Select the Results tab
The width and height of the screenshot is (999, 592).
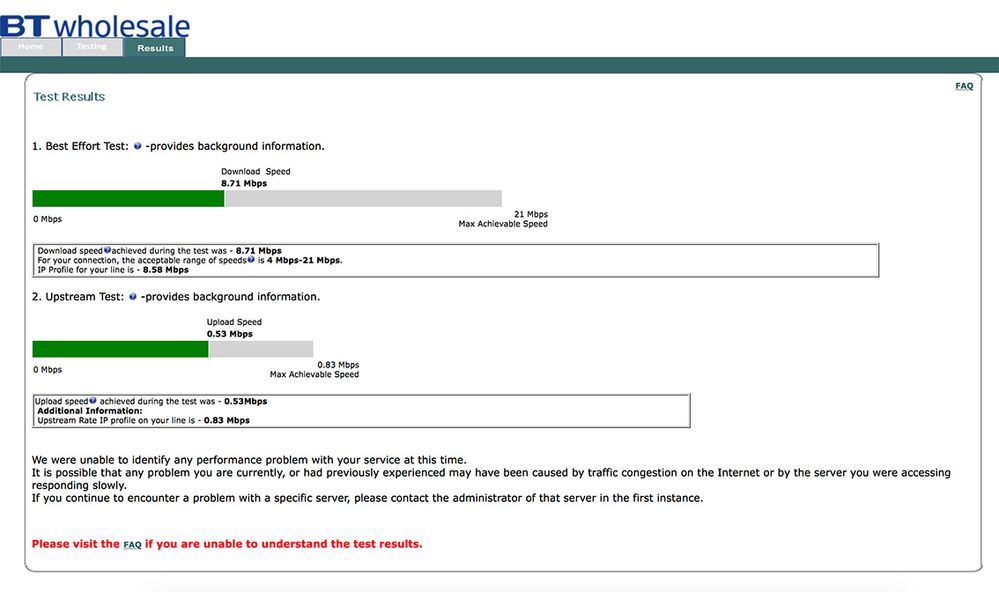click(155, 48)
